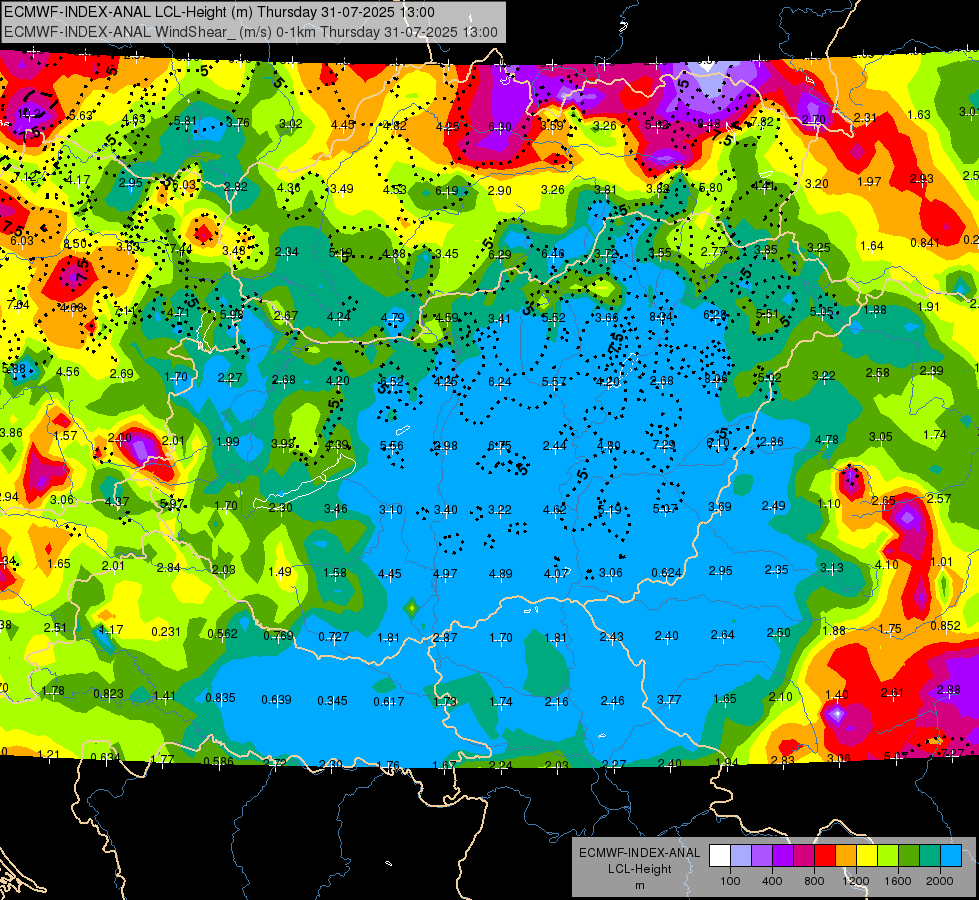Click the grid value 0.727

(333, 636)
